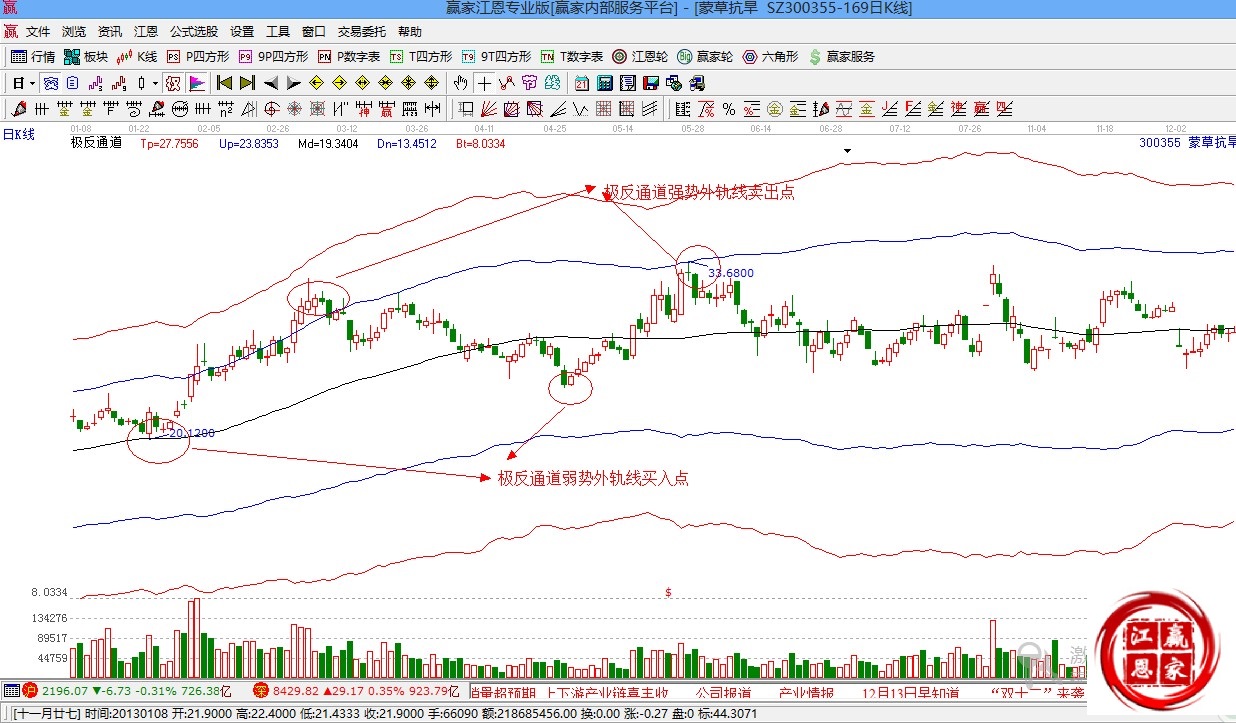Click the red floppy disk save icon
Image resolution: width=1236 pixels, height=723 pixels.
(651, 83)
